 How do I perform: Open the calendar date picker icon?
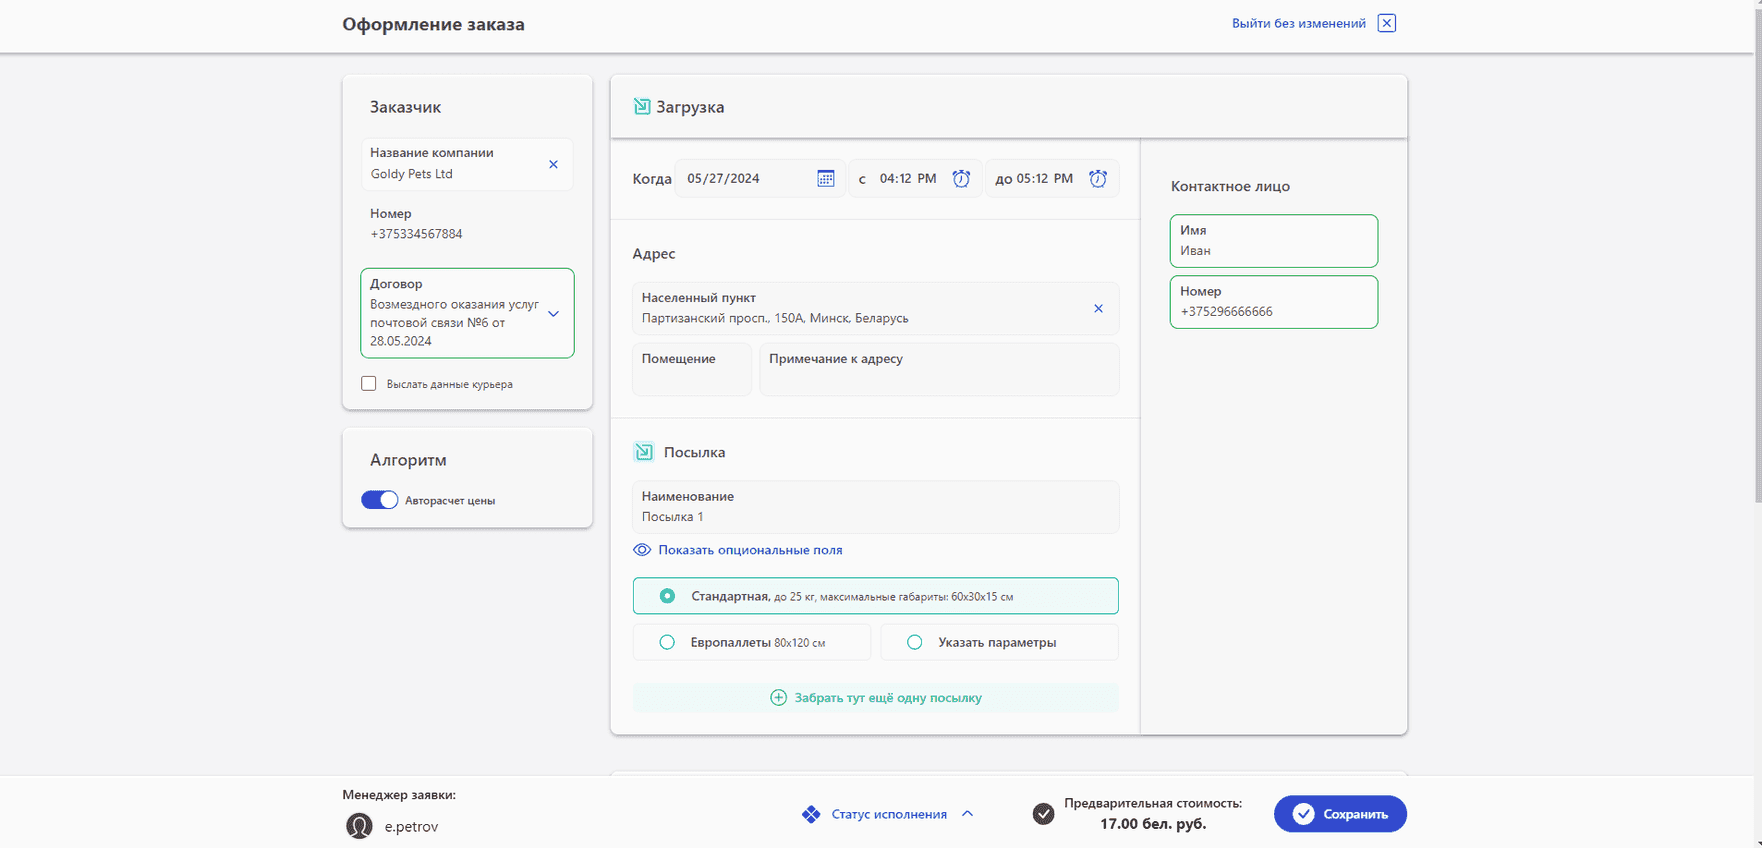click(x=825, y=178)
